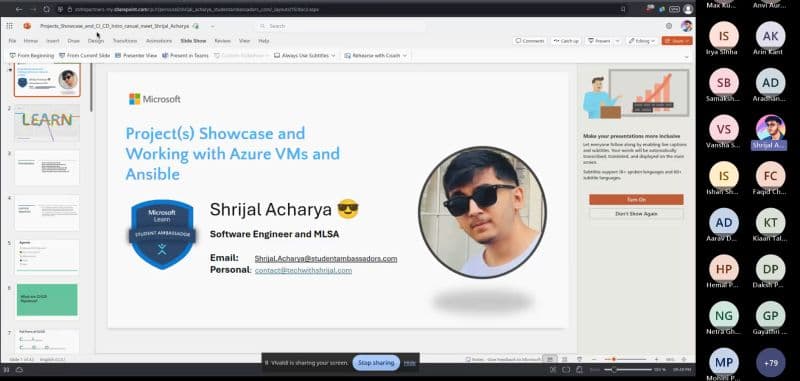Select slide 5 Agenda thumbnail
Screen dimensions: 800x381
[x=47, y=257]
